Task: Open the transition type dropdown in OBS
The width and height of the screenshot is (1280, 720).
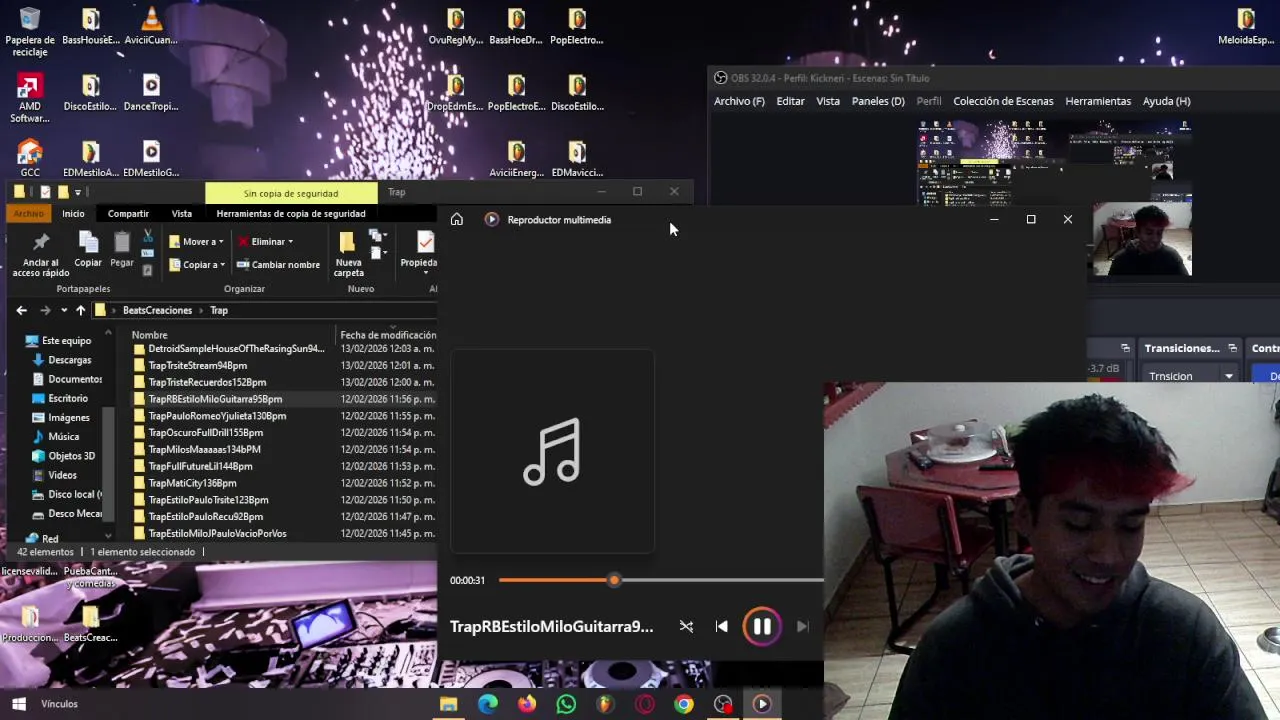Action: (x=1192, y=376)
